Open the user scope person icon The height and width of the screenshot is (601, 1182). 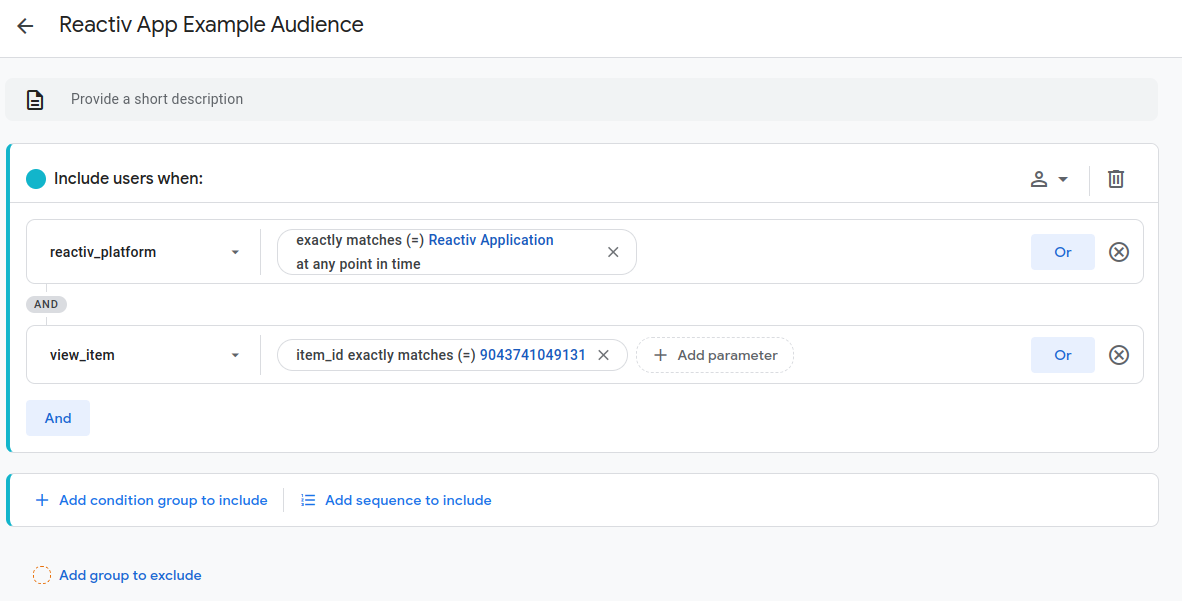click(1039, 179)
